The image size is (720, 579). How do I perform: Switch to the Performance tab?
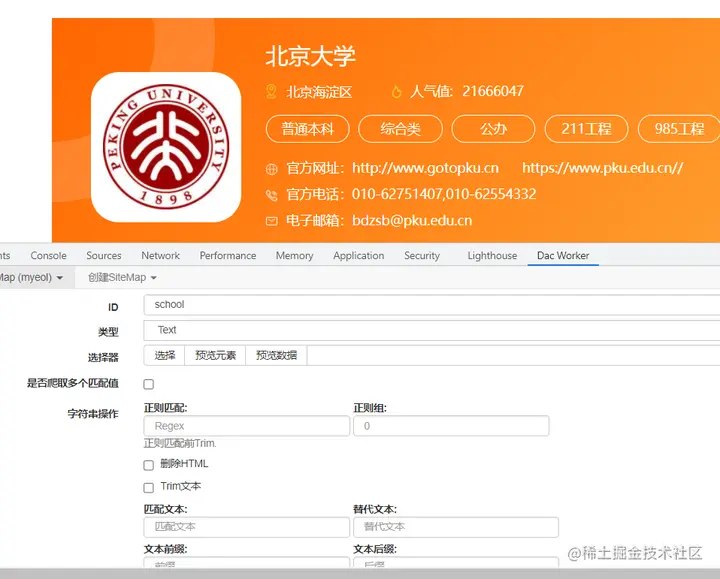pyautogui.click(x=228, y=255)
